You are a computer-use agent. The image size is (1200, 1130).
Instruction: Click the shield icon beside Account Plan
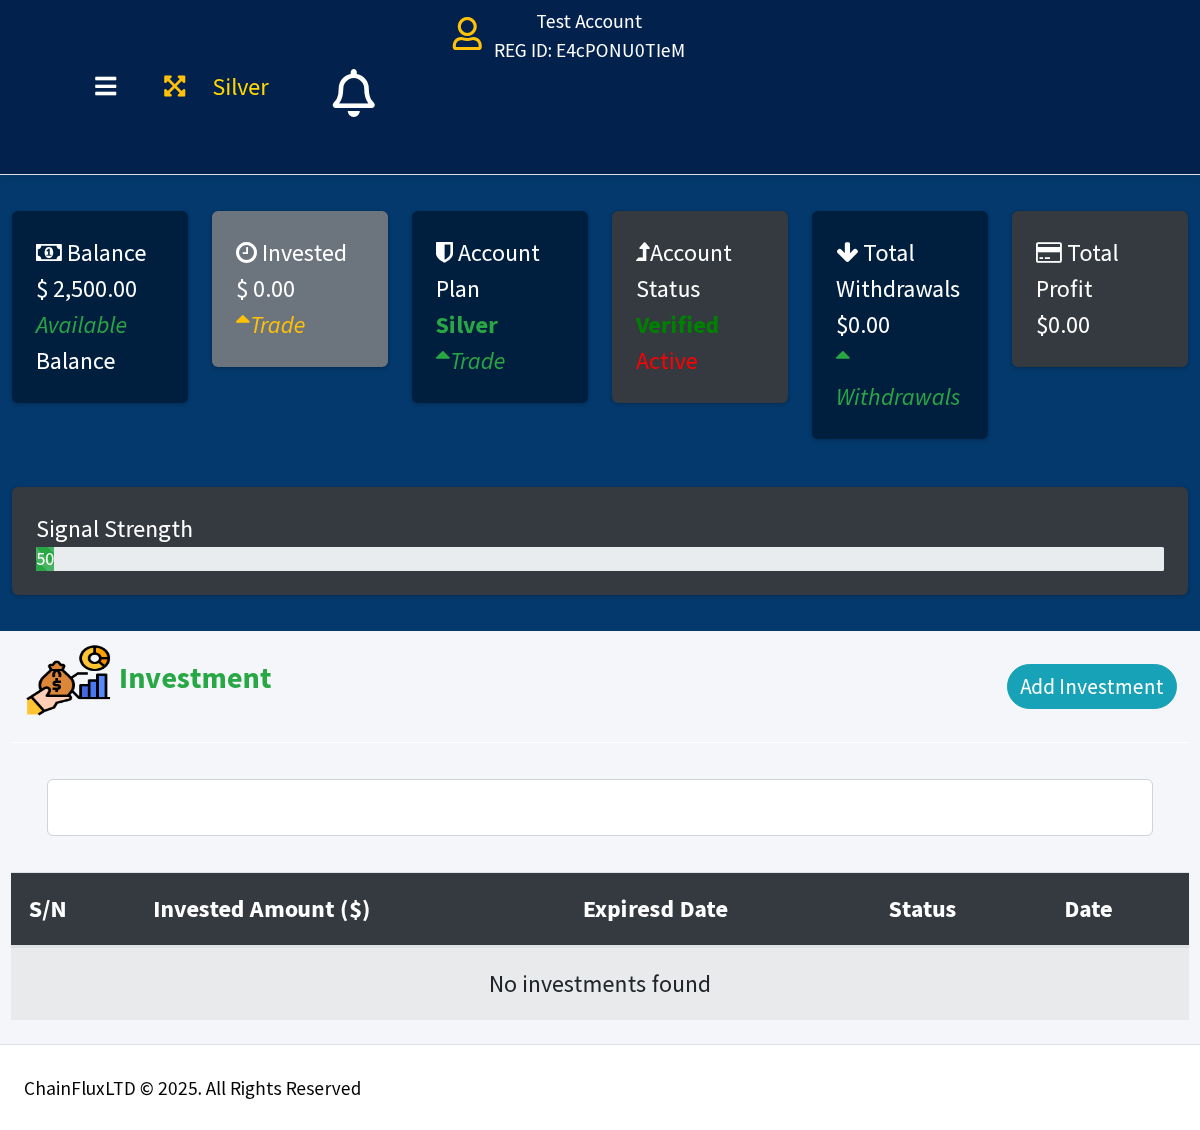pos(445,252)
